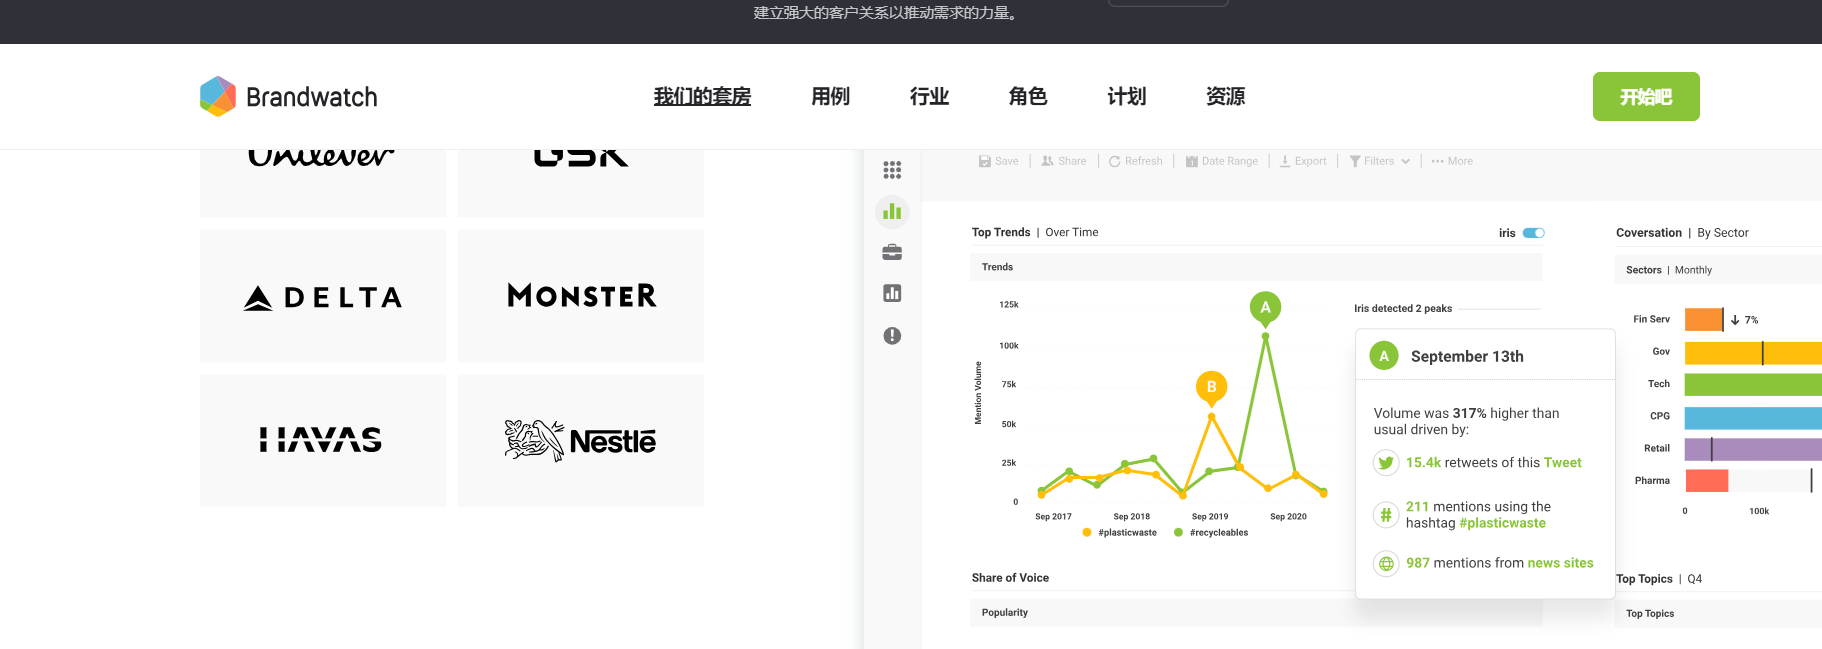Click the apps grid icon in sidebar
This screenshot has width=1822, height=649.
892,170
